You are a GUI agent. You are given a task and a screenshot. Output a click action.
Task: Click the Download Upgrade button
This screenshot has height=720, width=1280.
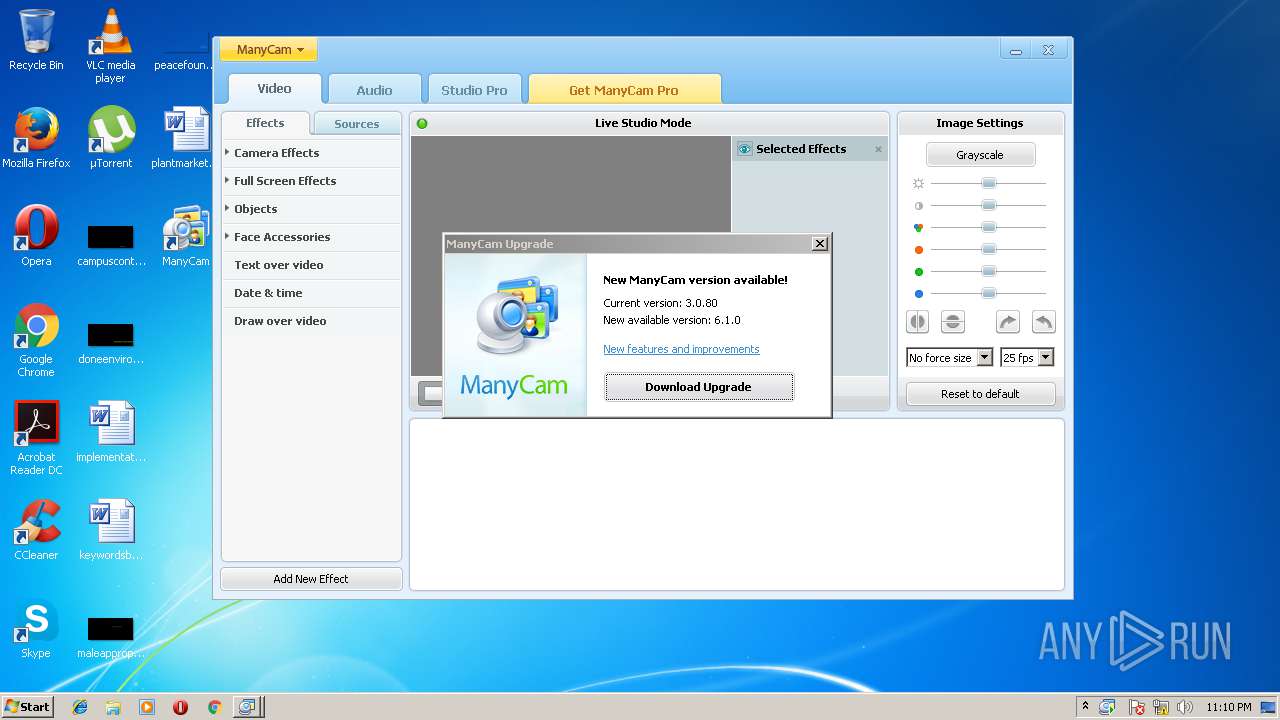[x=699, y=387]
